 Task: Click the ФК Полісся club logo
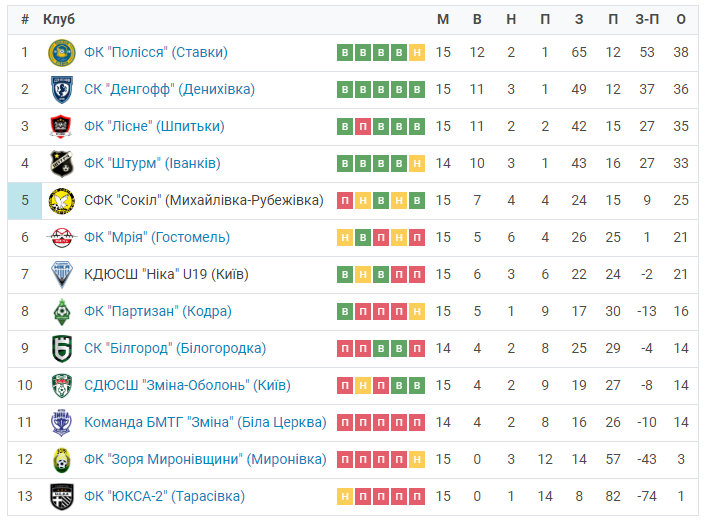pos(62,53)
